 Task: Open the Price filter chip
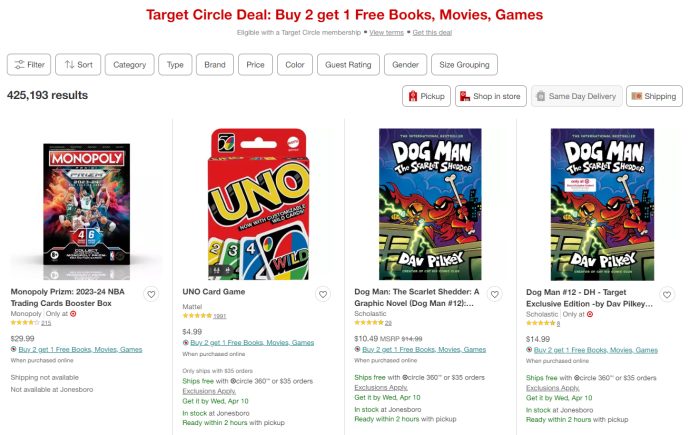255,65
